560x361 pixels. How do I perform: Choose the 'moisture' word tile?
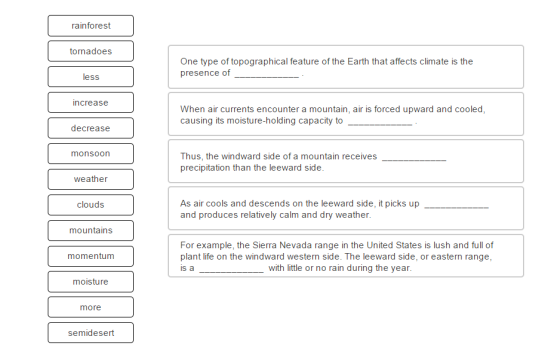(91, 282)
